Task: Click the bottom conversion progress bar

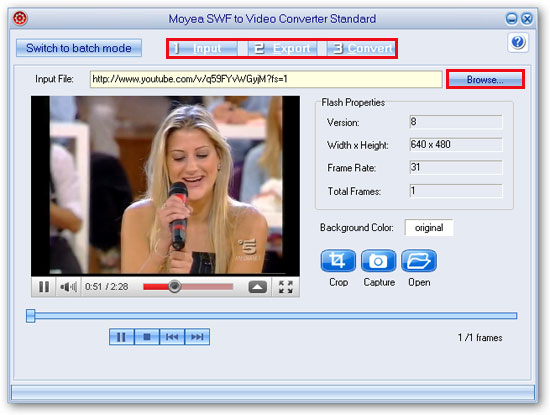Action: tap(273, 392)
